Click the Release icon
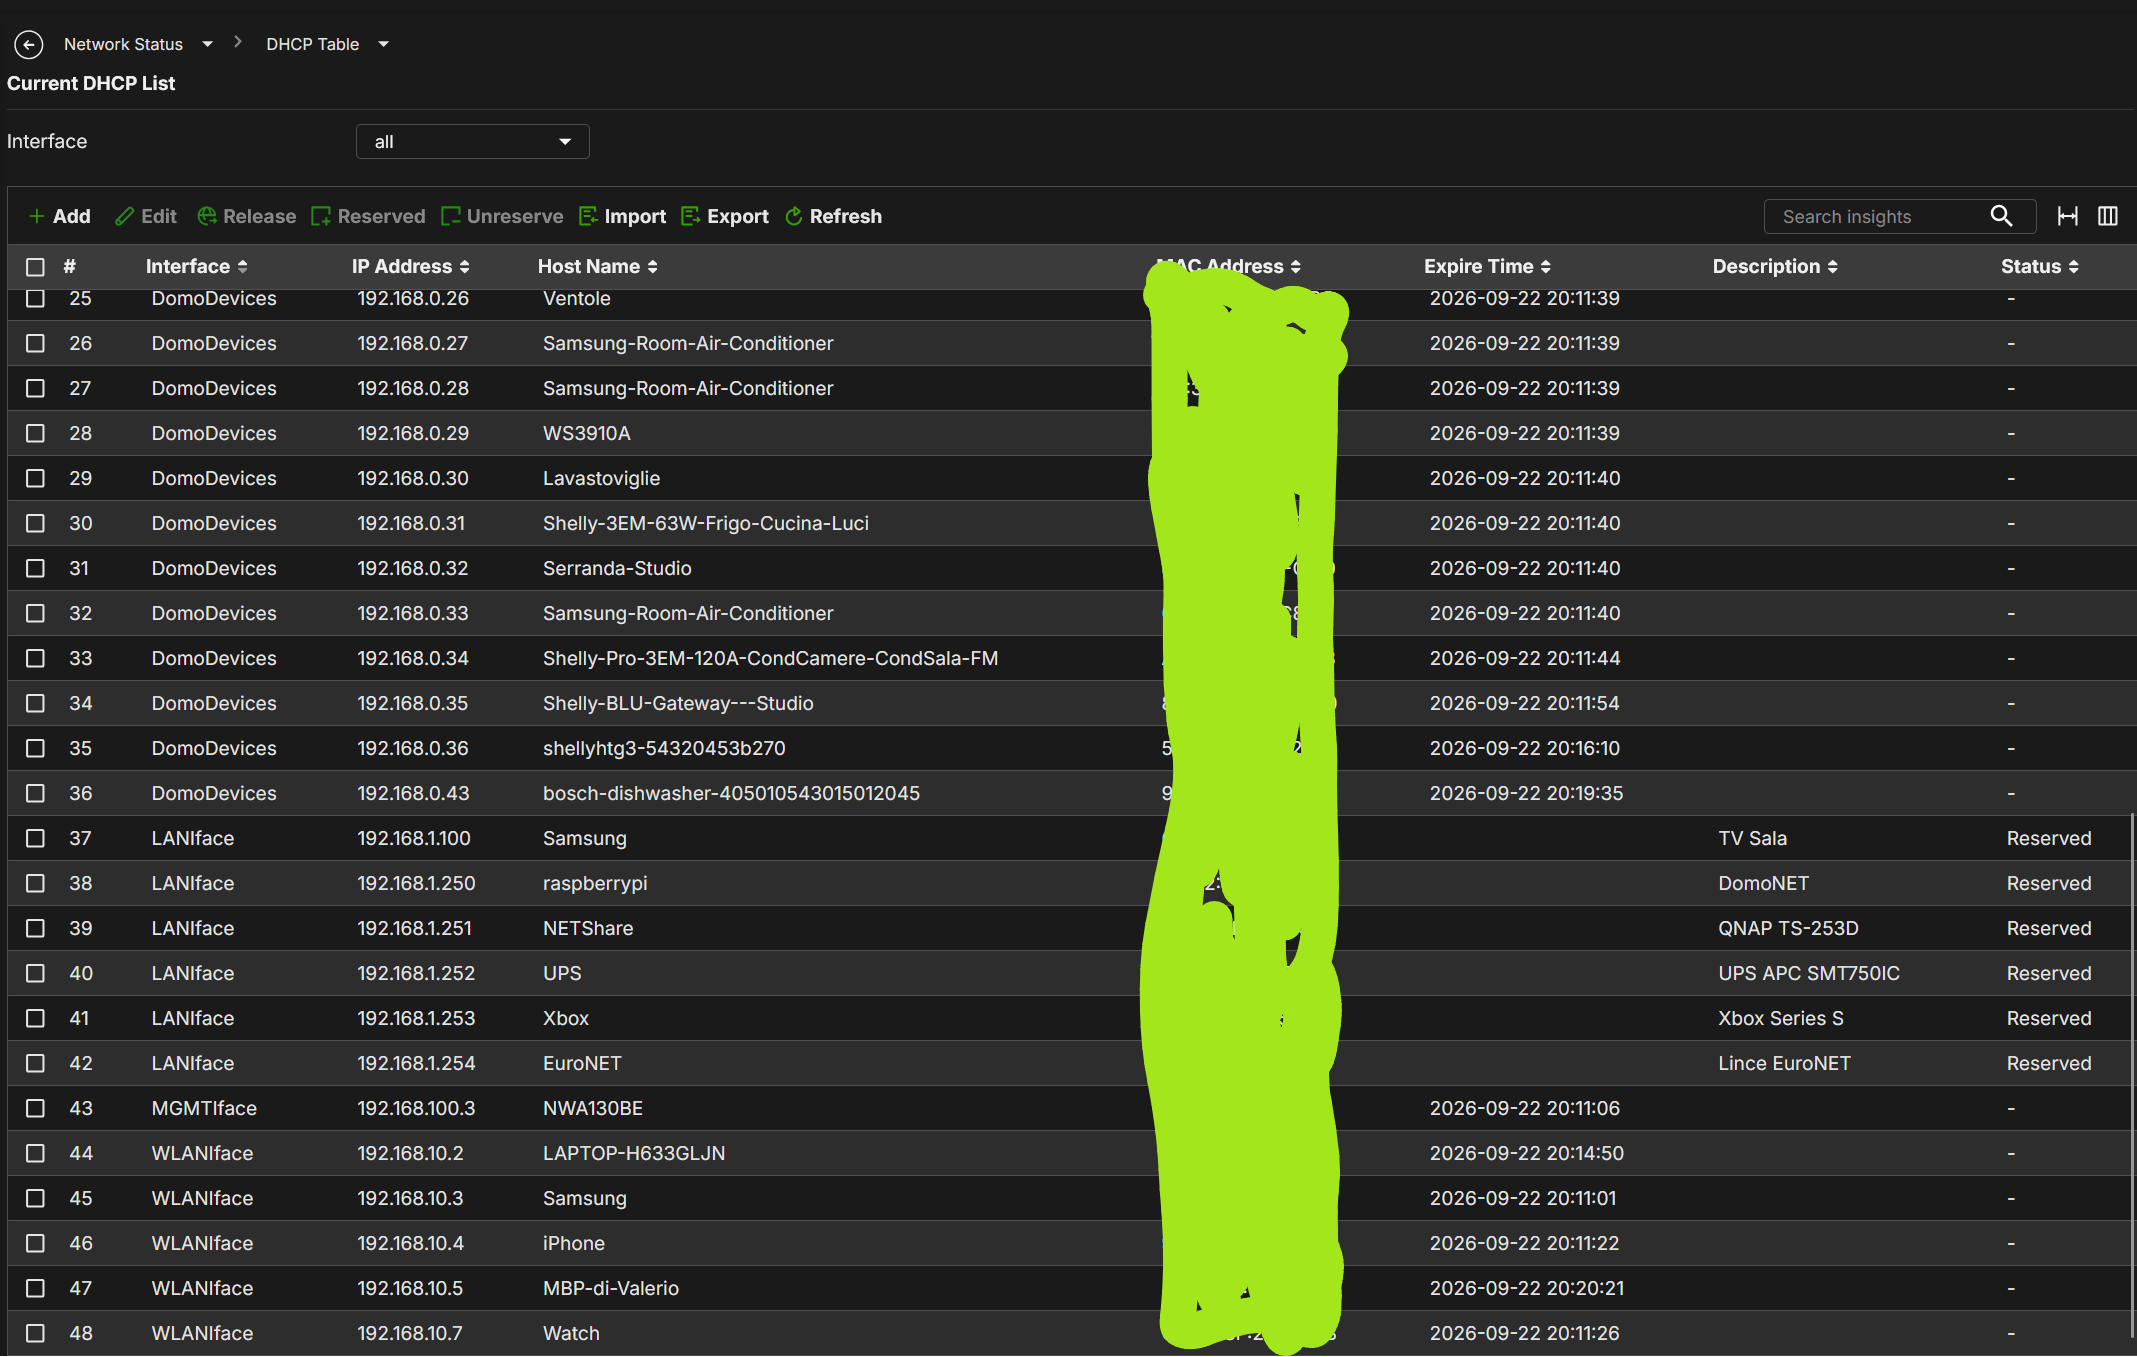The image size is (2137, 1357). (207, 216)
